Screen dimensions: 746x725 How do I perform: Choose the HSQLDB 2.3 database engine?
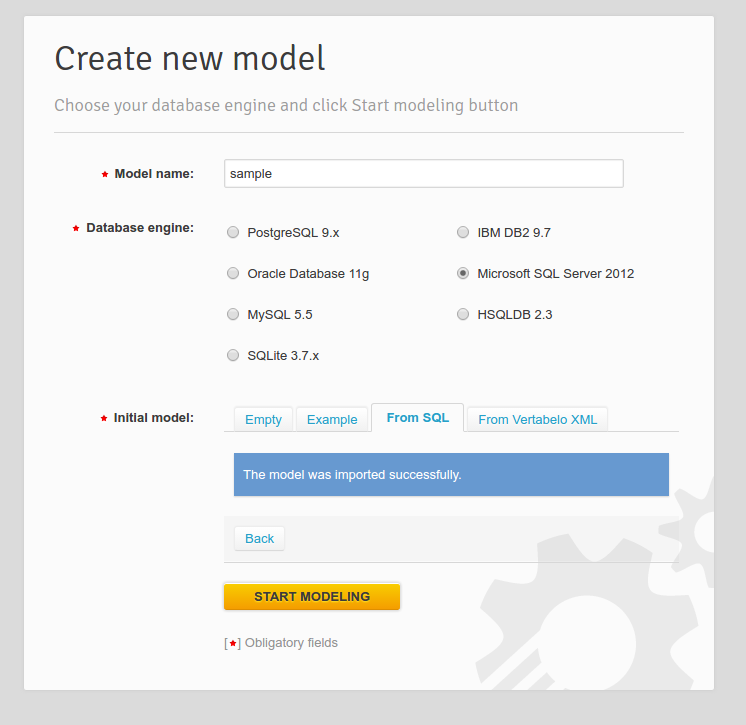point(462,314)
